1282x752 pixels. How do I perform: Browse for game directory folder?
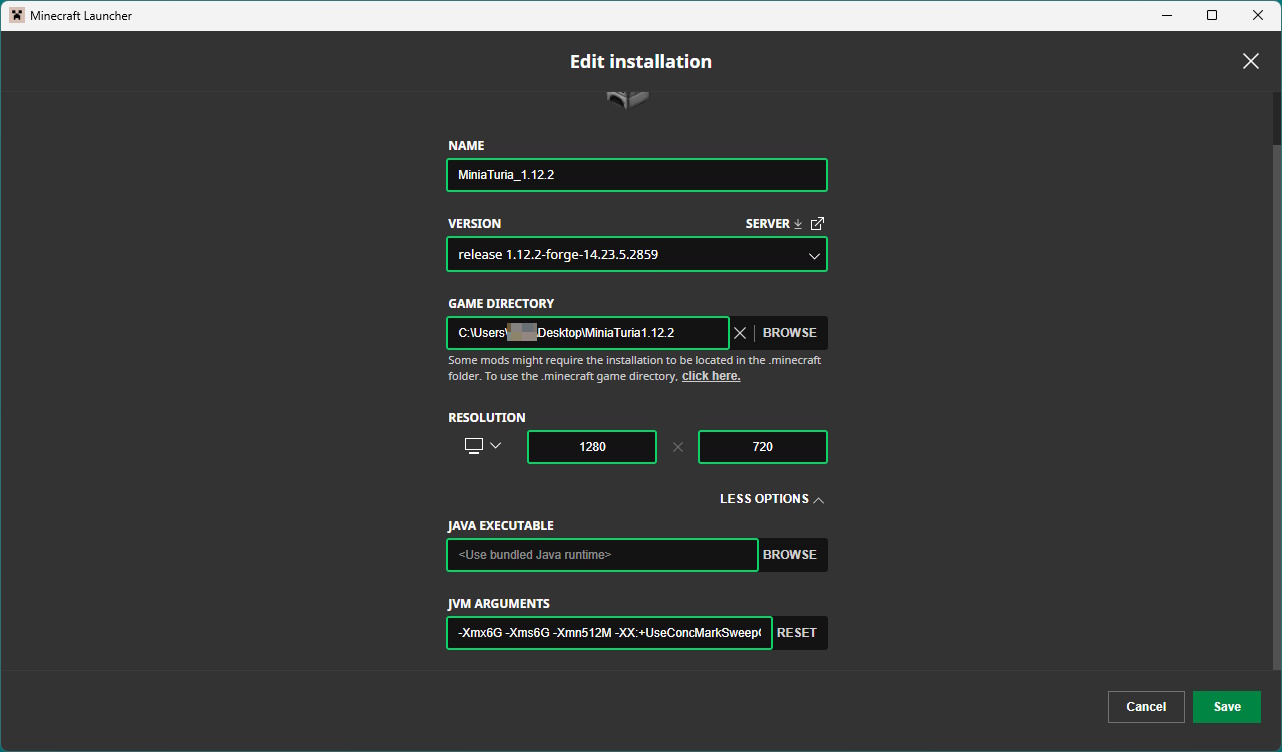790,333
